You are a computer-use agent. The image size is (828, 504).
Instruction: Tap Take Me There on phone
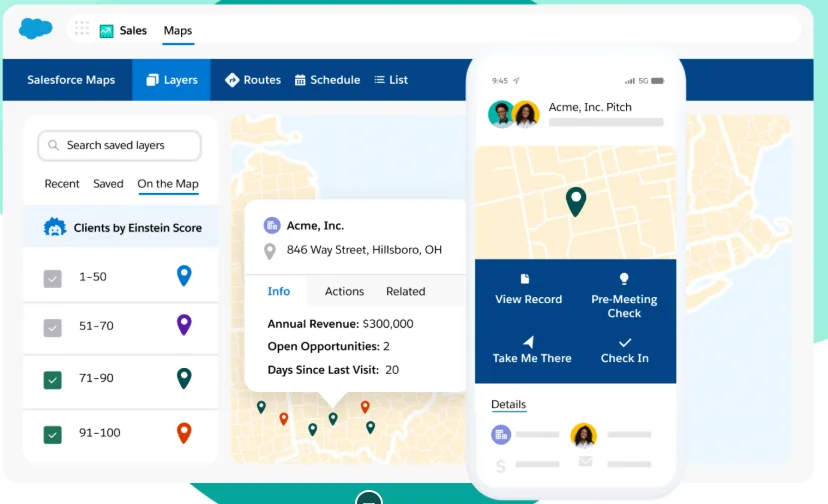point(532,358)
